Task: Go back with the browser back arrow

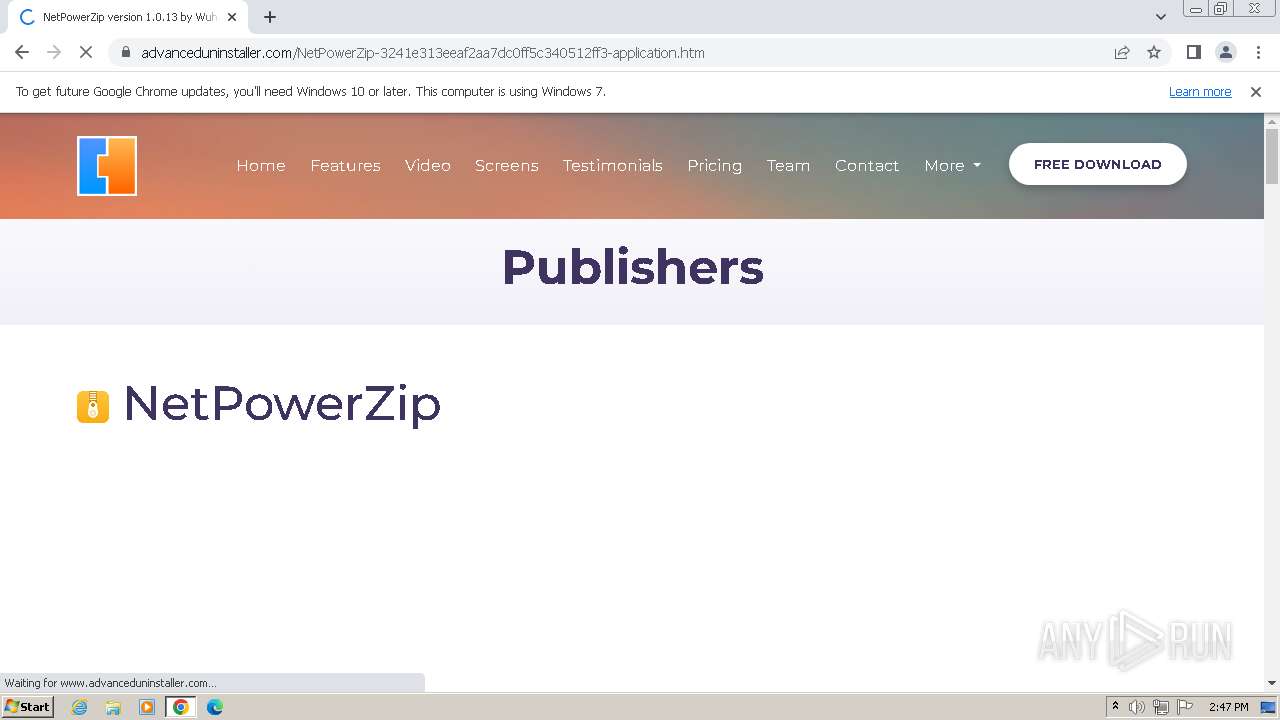Action: 22,52
